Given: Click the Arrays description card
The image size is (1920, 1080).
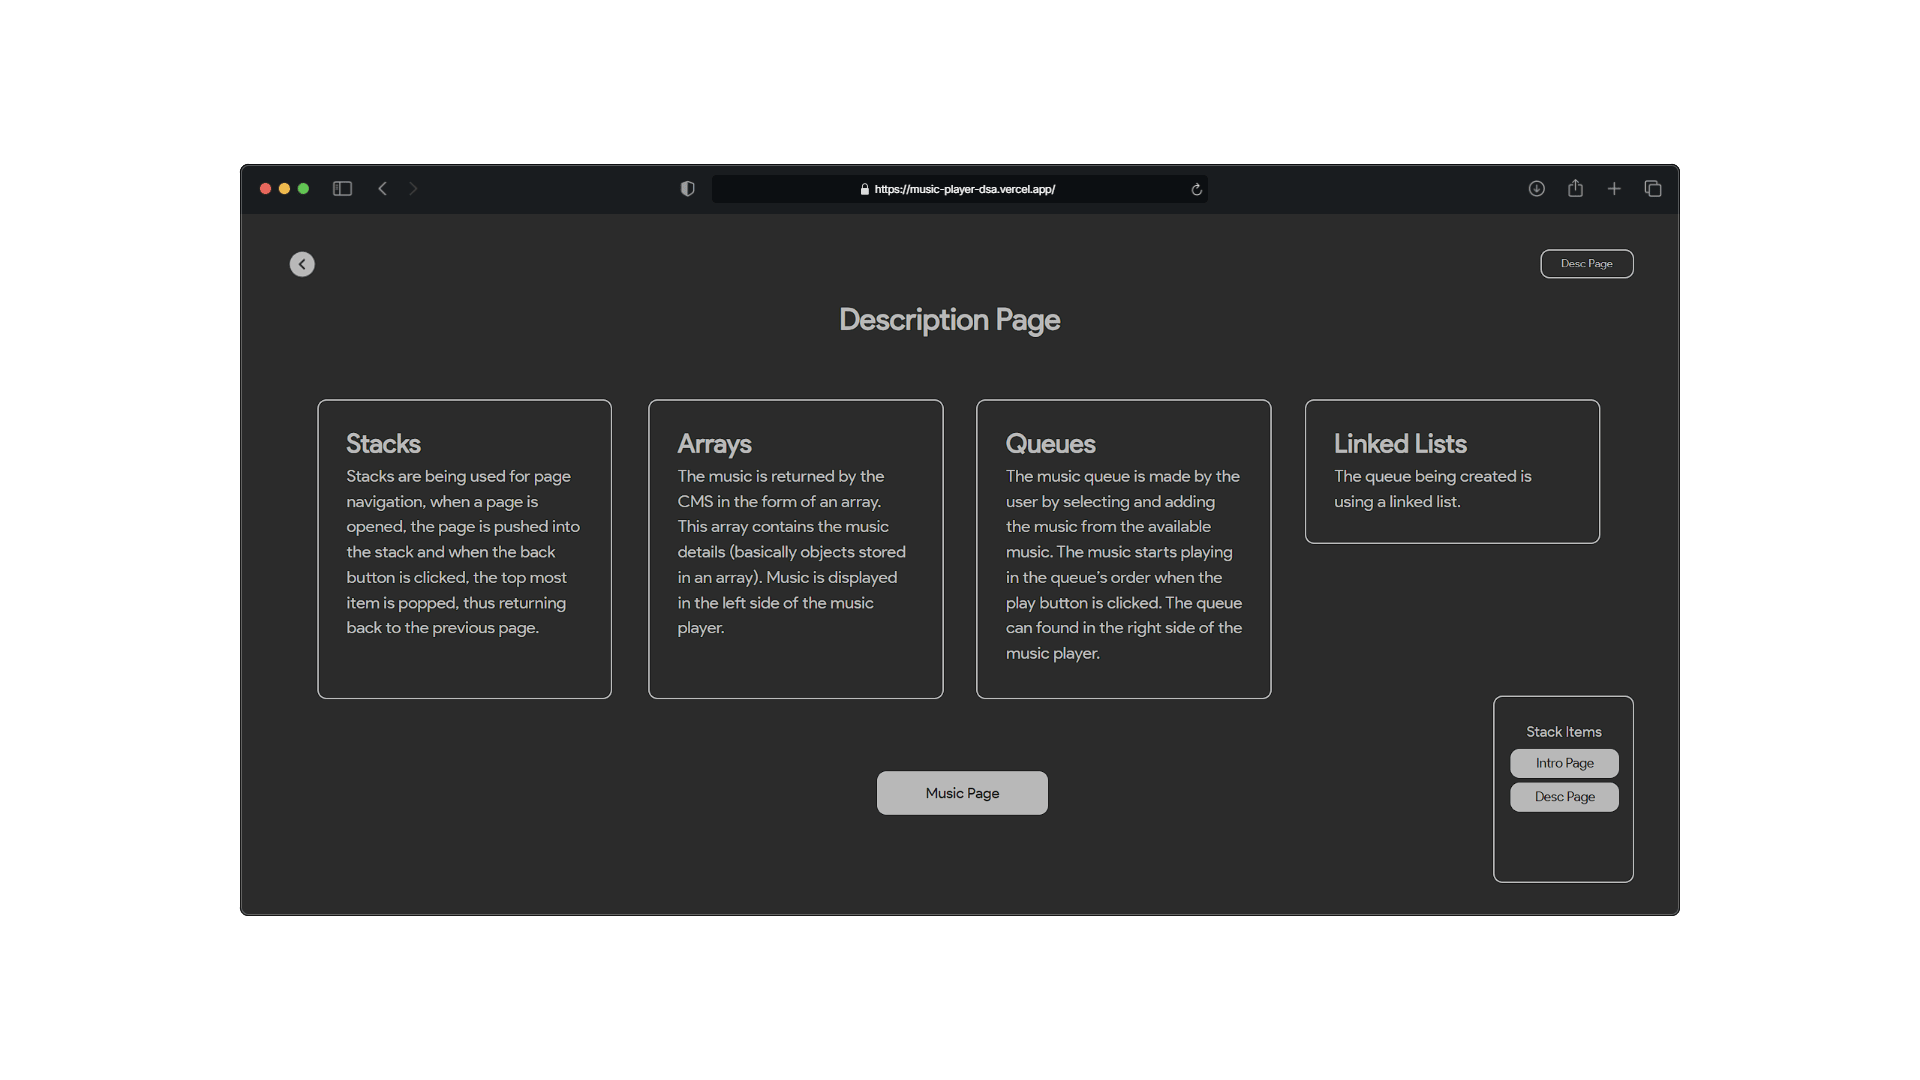Looking at the screenshot, I should (x=795, y=549).
